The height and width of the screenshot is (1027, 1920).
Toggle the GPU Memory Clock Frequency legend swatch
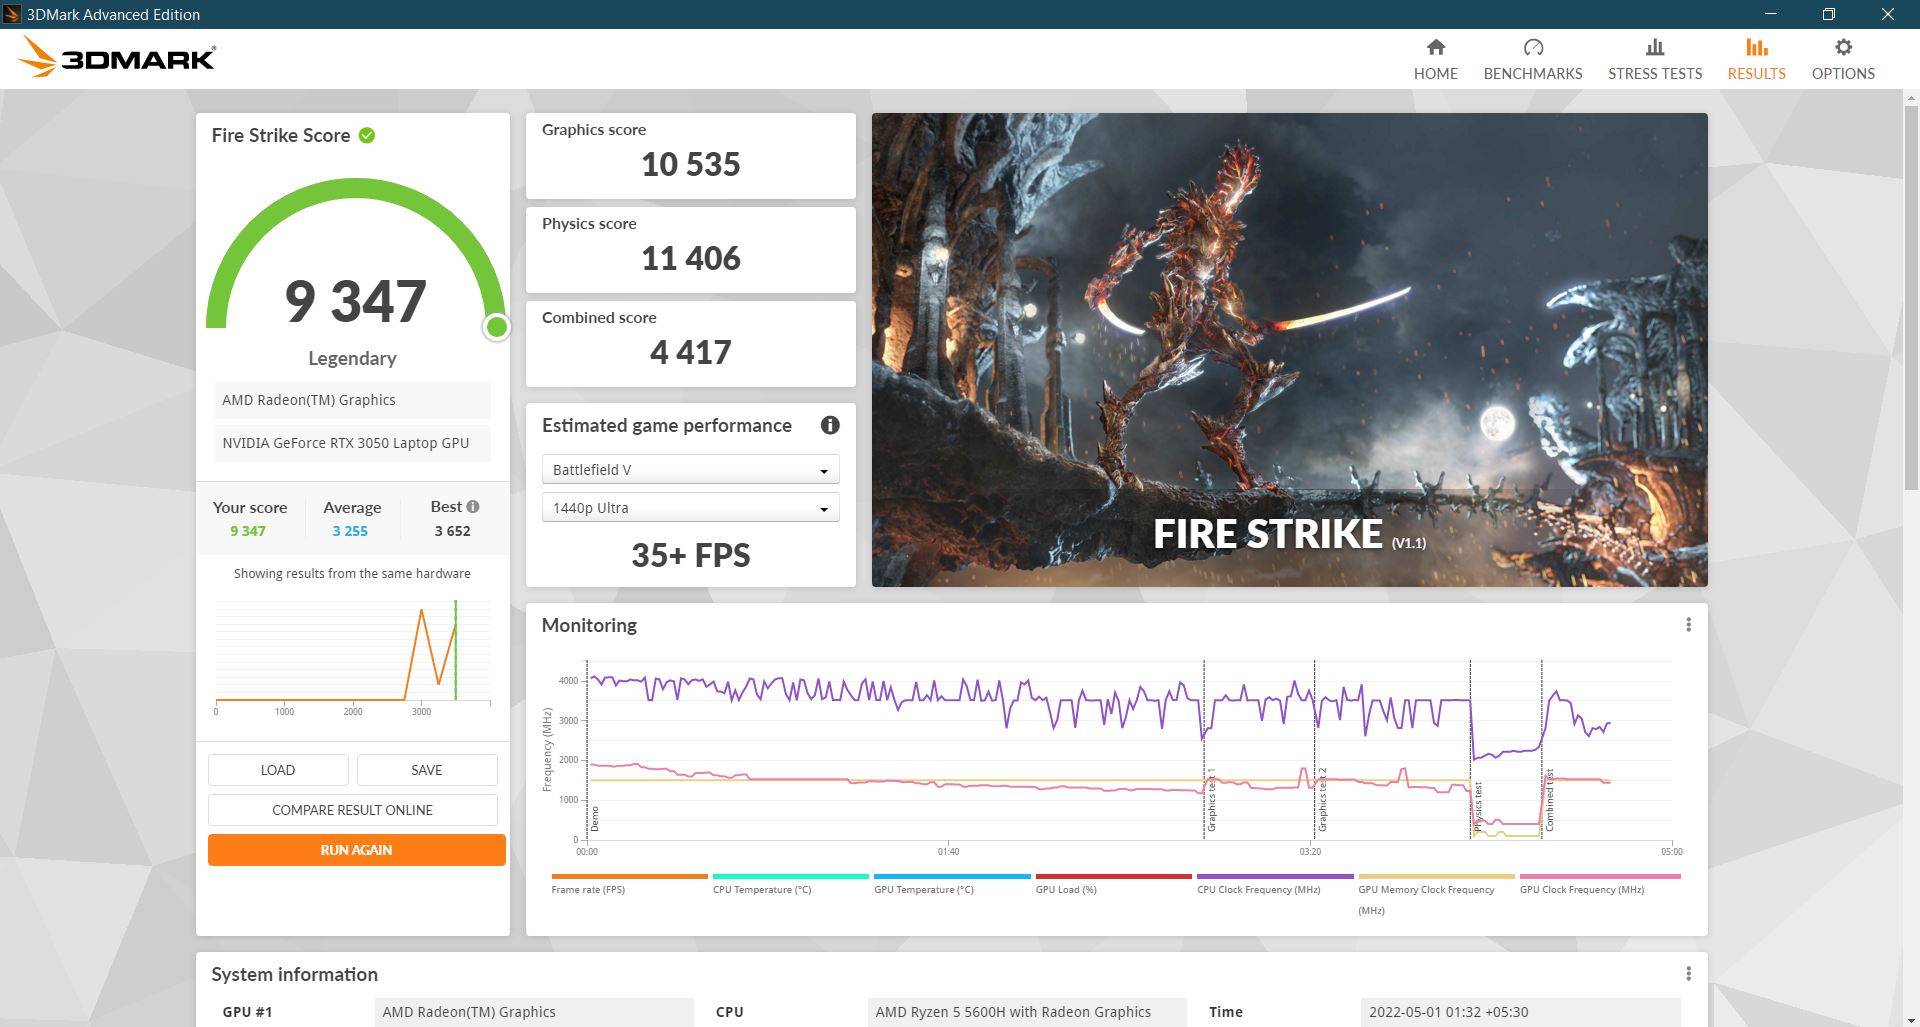pos(1436,876)
